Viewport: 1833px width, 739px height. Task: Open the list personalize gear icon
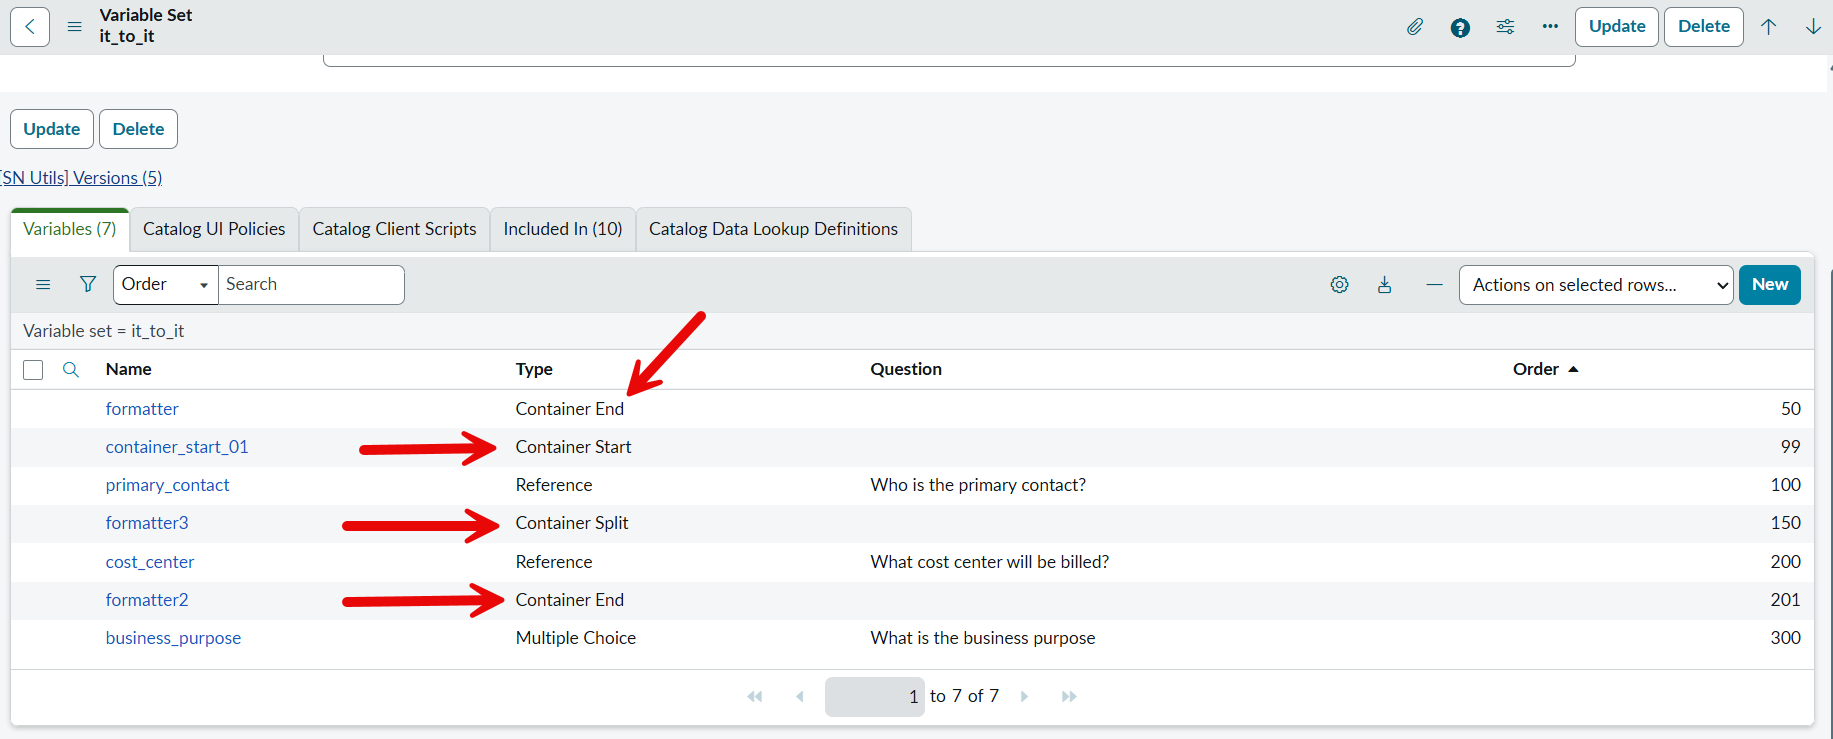(1339, 285)
